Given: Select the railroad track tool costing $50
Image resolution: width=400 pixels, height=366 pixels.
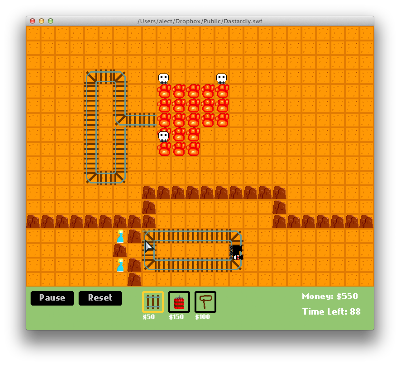Looking at the screenshot, I should pyautogui.click(x=153, y=302).
